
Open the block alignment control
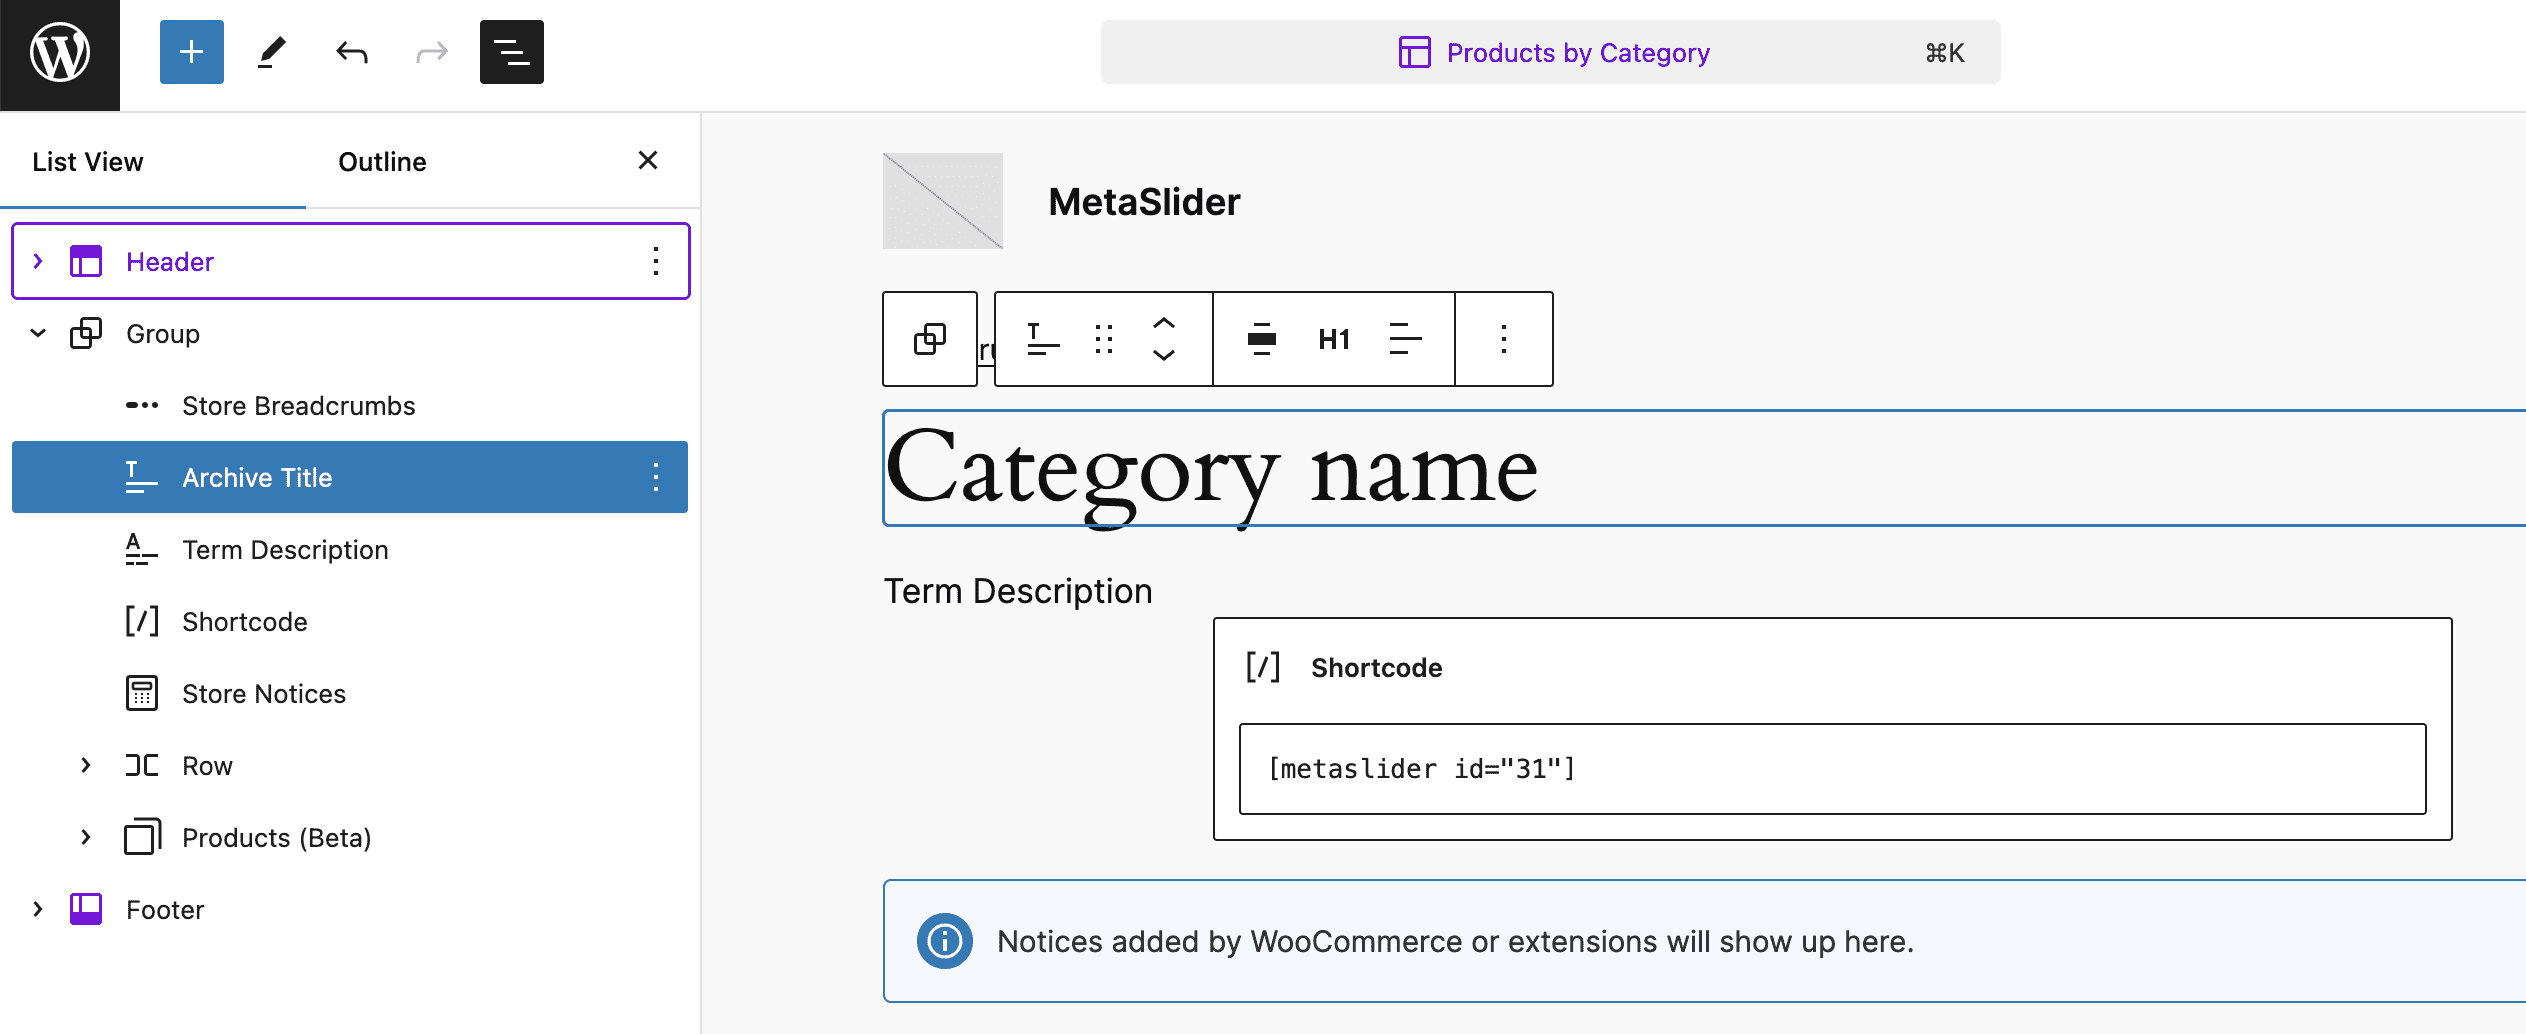(x=1261, y=339)
